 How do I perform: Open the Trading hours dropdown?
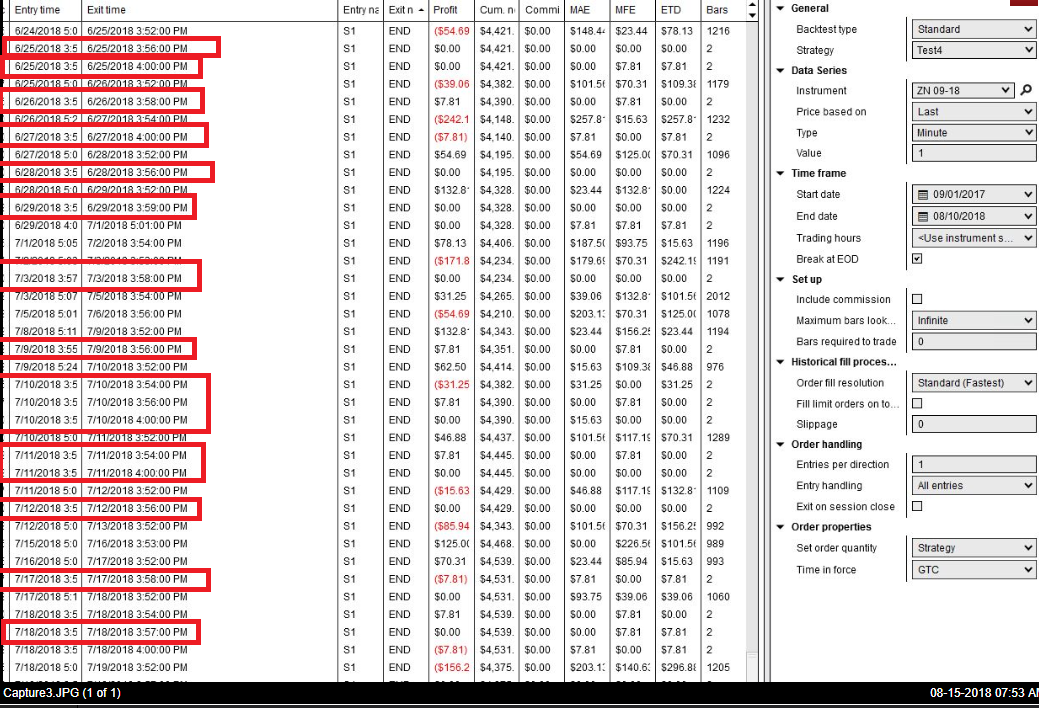pos(973,237)
